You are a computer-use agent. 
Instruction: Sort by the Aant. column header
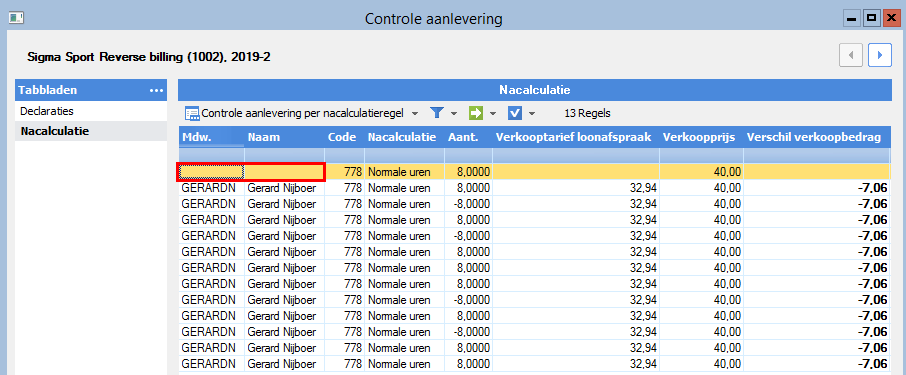pyautogui.click(x=469, y=138)
